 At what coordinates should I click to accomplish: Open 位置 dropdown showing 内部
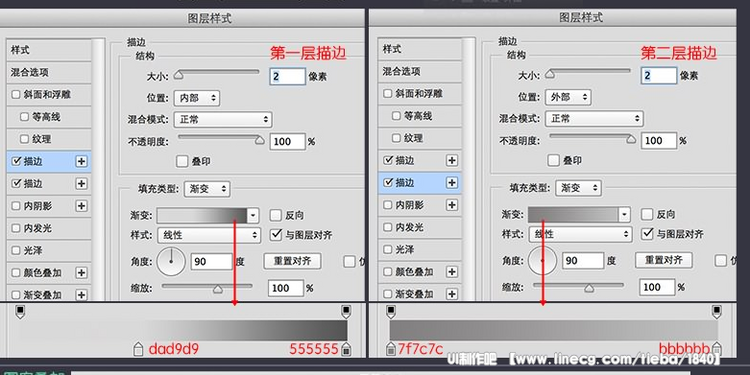pos(197,98)
